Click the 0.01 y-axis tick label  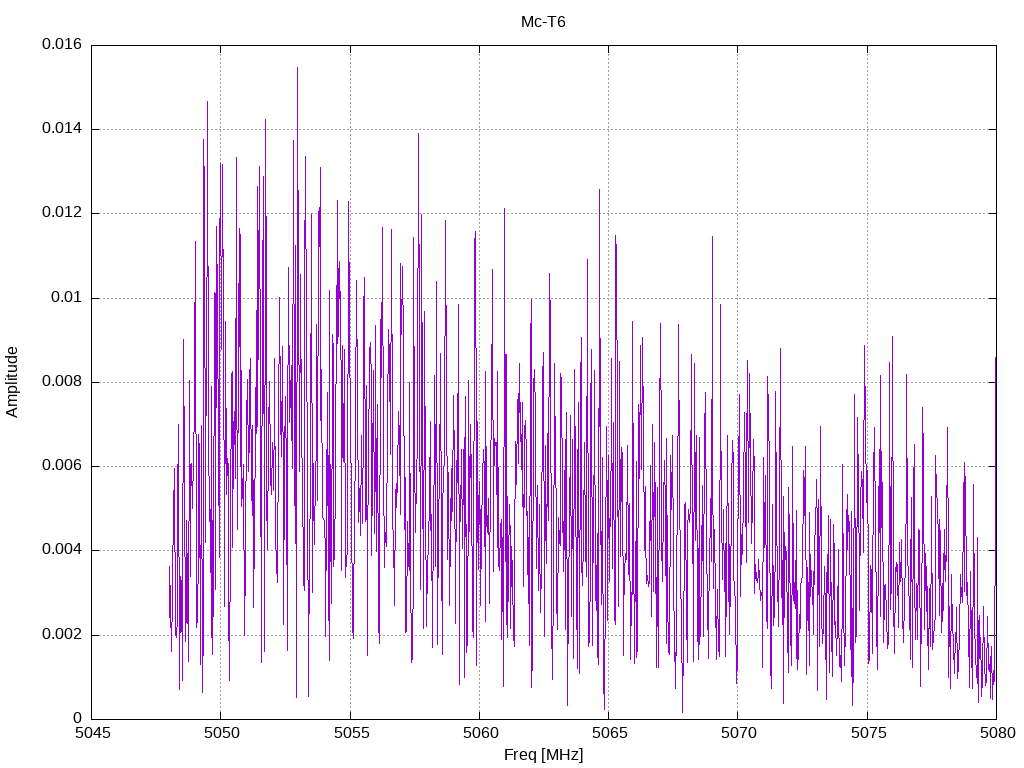click(x=67, y=298)
